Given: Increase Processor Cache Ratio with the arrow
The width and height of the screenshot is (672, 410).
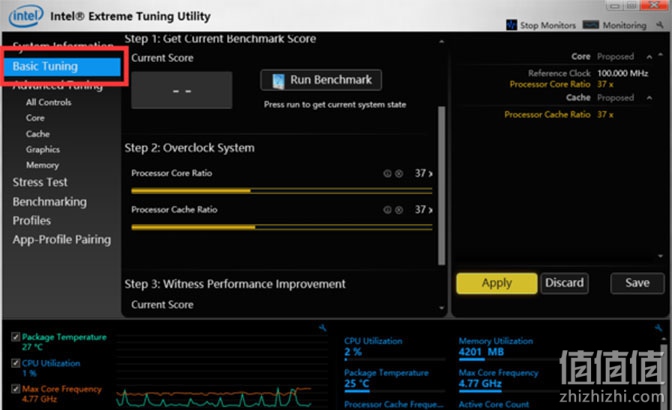Looking at the screenshot, I should point(430,210).
